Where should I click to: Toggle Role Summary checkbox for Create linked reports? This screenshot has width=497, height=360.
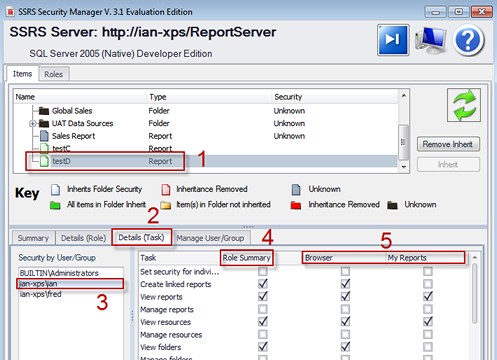click(x=263, y=284)
